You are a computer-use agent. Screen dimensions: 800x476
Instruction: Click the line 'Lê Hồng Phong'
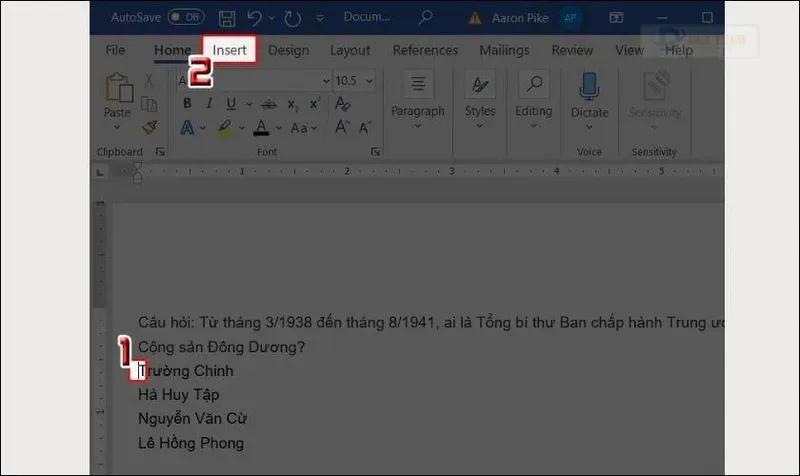pyautogui.click(x=191, y=443)
